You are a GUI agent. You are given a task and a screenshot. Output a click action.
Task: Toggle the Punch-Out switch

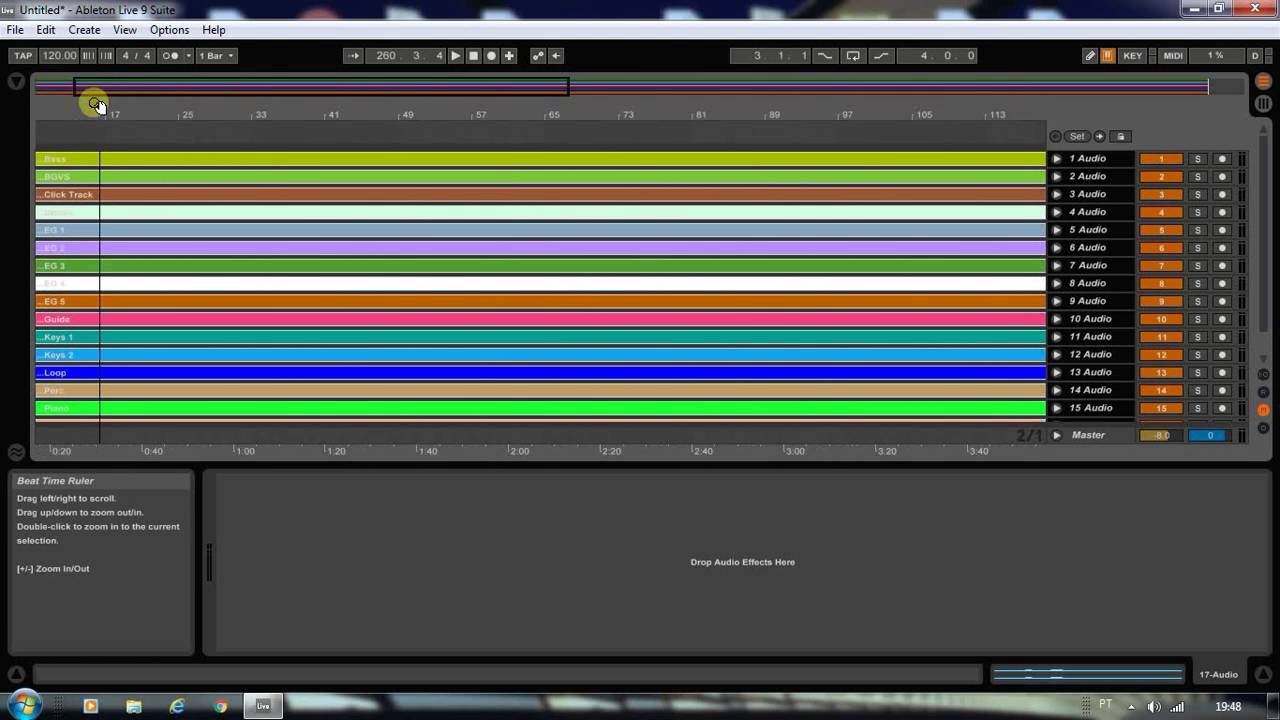coord(881,56)
